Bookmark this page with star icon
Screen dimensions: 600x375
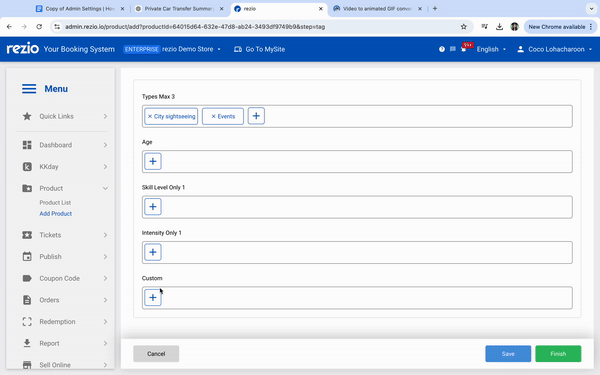pyautogui.click(x=463, y=27)
